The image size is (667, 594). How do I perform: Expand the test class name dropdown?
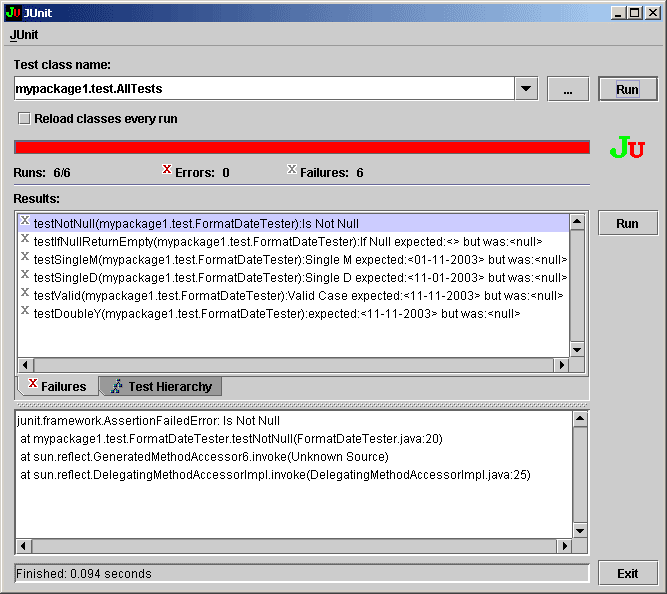pos(527,89)
